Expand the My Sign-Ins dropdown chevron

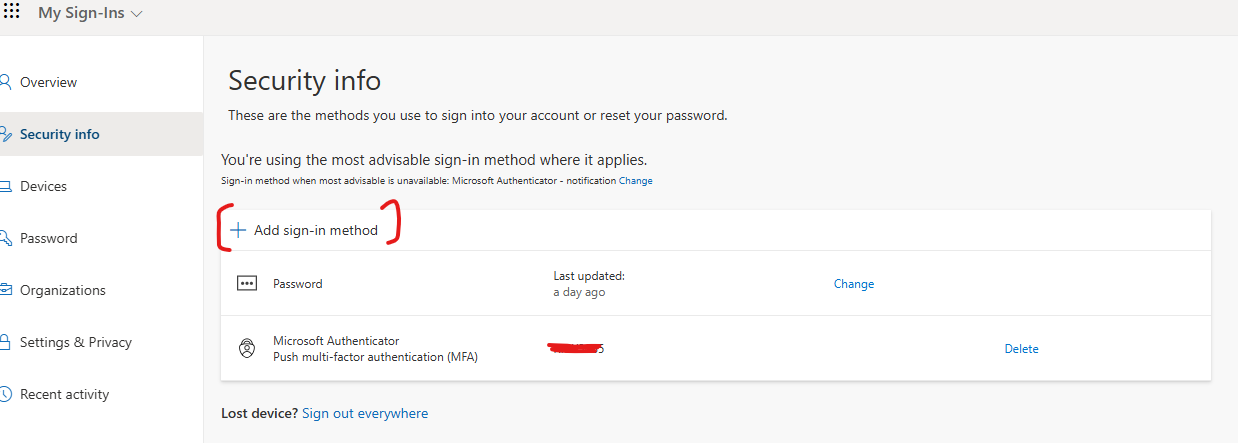[136, 14]
